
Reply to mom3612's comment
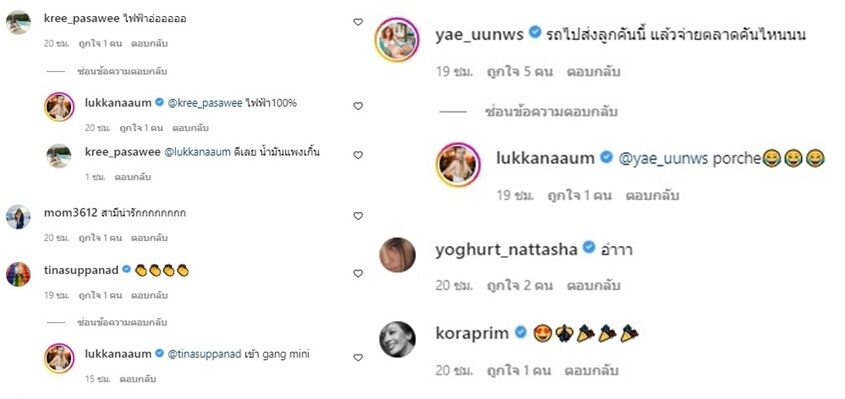click(x=149, y=238)
